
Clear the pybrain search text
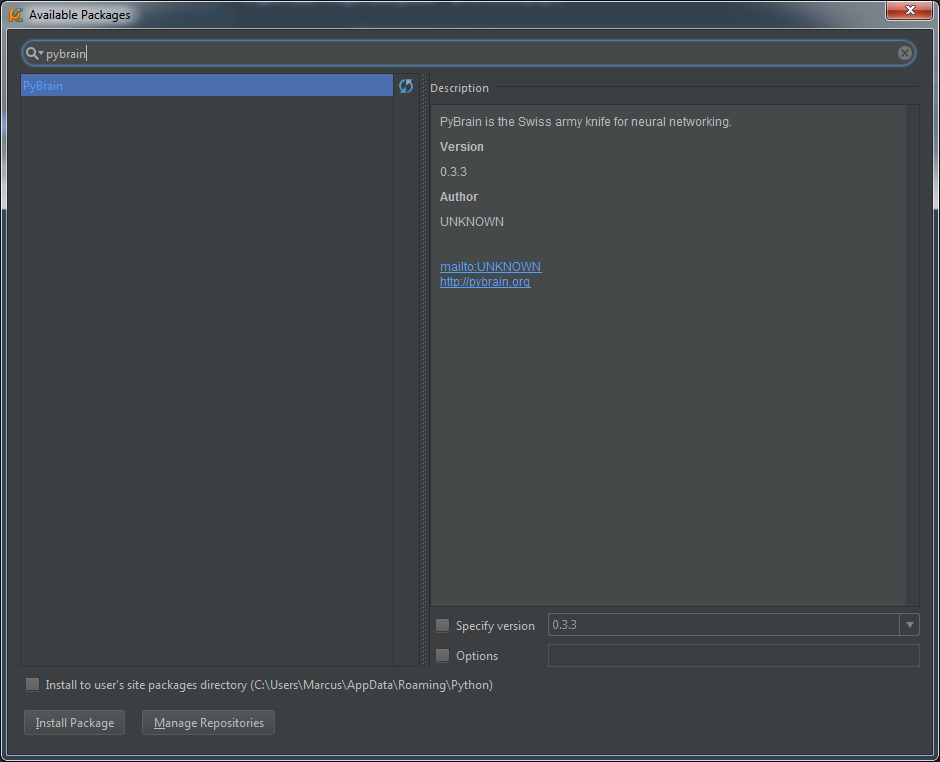coord(904,54)
